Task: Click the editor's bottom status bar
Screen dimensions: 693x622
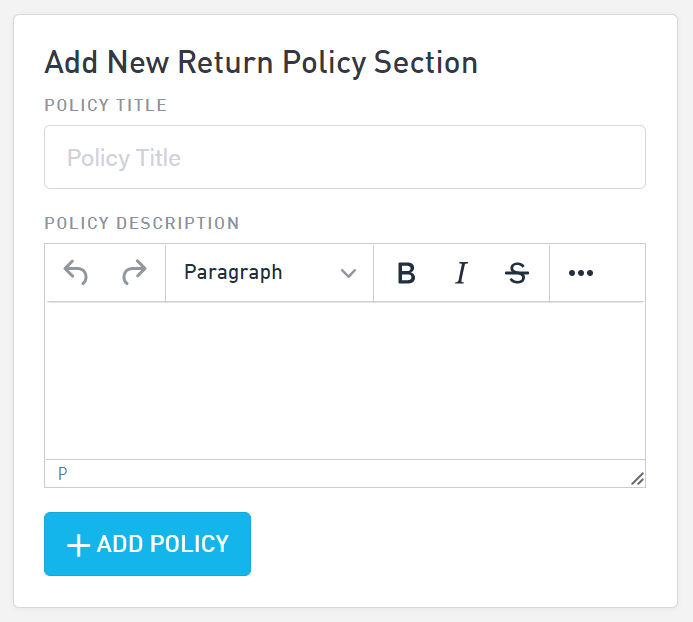Action: coord(340,474)
